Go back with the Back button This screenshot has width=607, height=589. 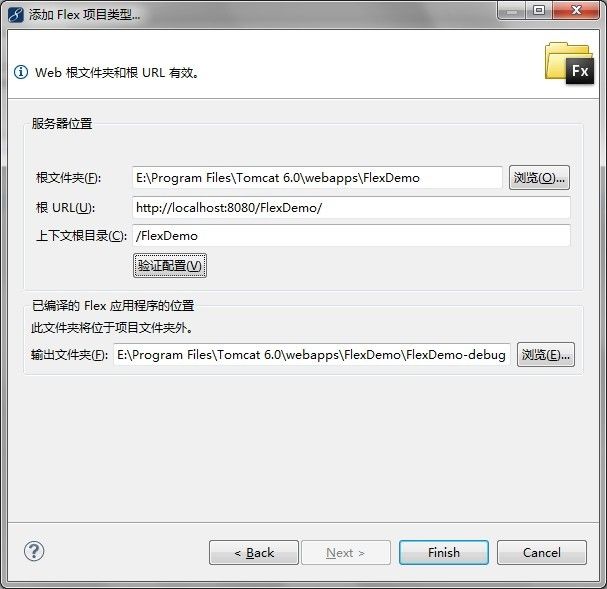[254, 553]
